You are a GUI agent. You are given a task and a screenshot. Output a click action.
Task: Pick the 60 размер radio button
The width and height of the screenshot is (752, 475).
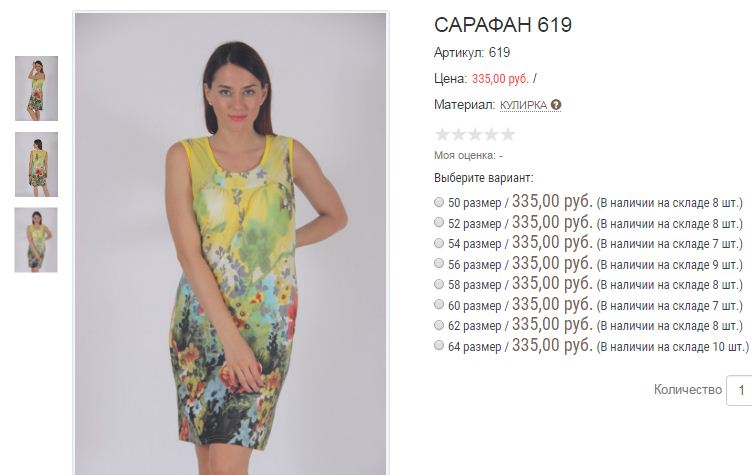[x=439, y=305]
